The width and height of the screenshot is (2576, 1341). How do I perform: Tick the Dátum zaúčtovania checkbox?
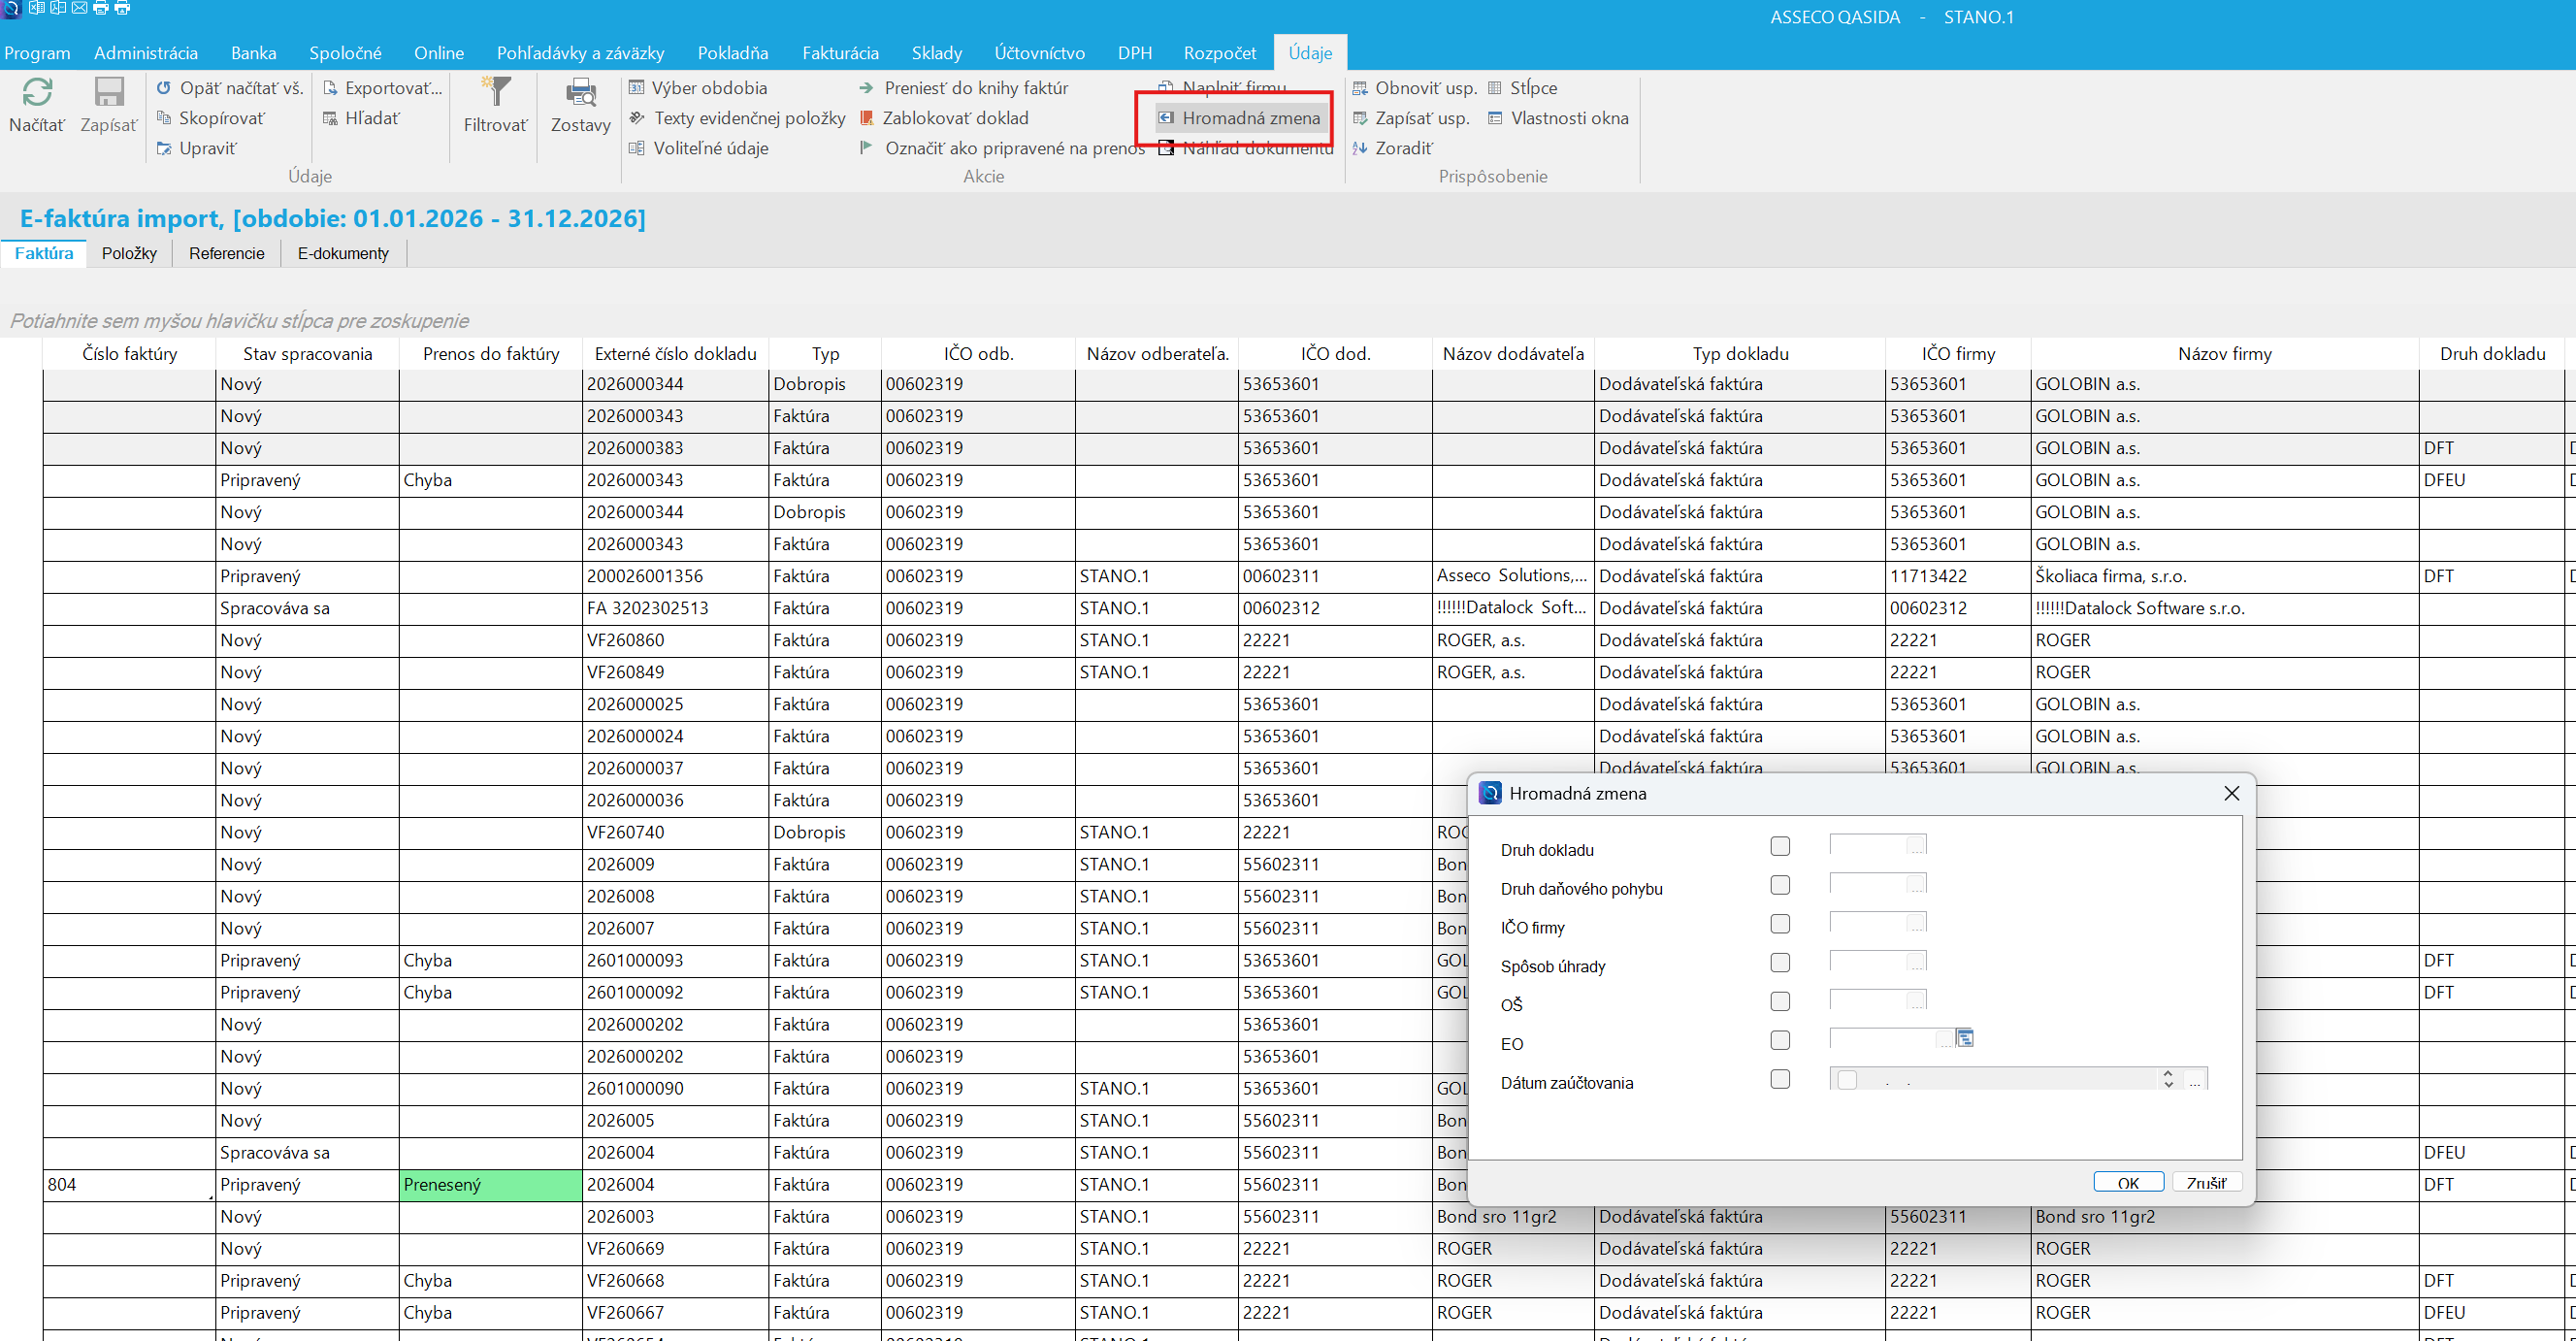(1780, 1079)
